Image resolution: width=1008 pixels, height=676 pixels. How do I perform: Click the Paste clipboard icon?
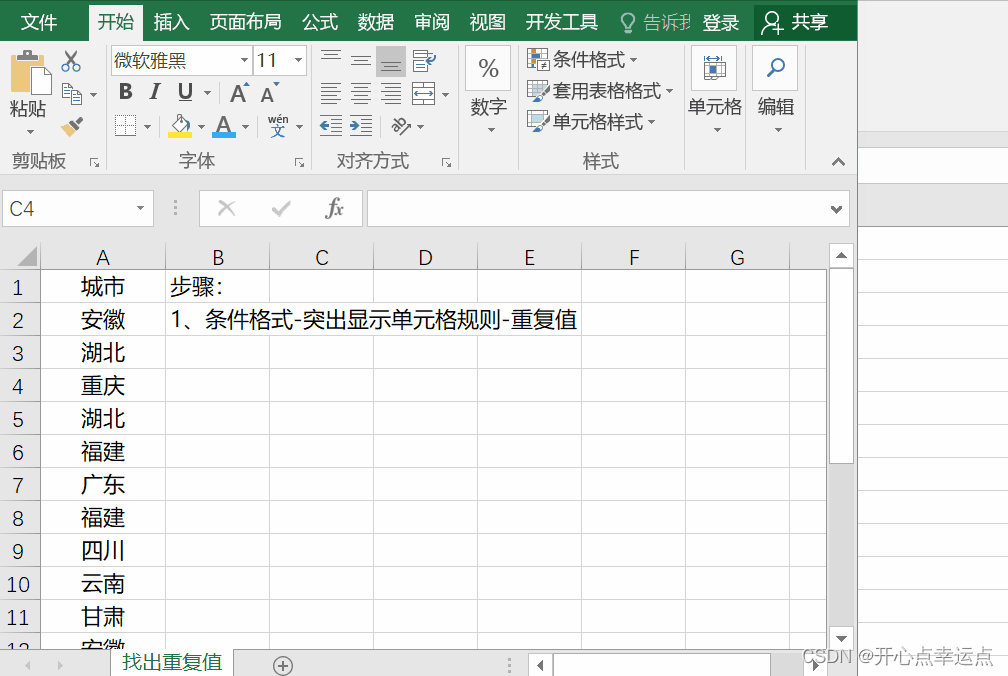[x=30, y=73]
